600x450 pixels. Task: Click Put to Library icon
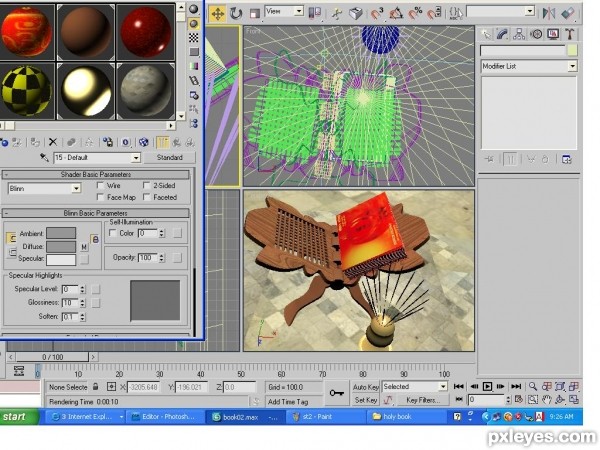[x=108, y=142]
